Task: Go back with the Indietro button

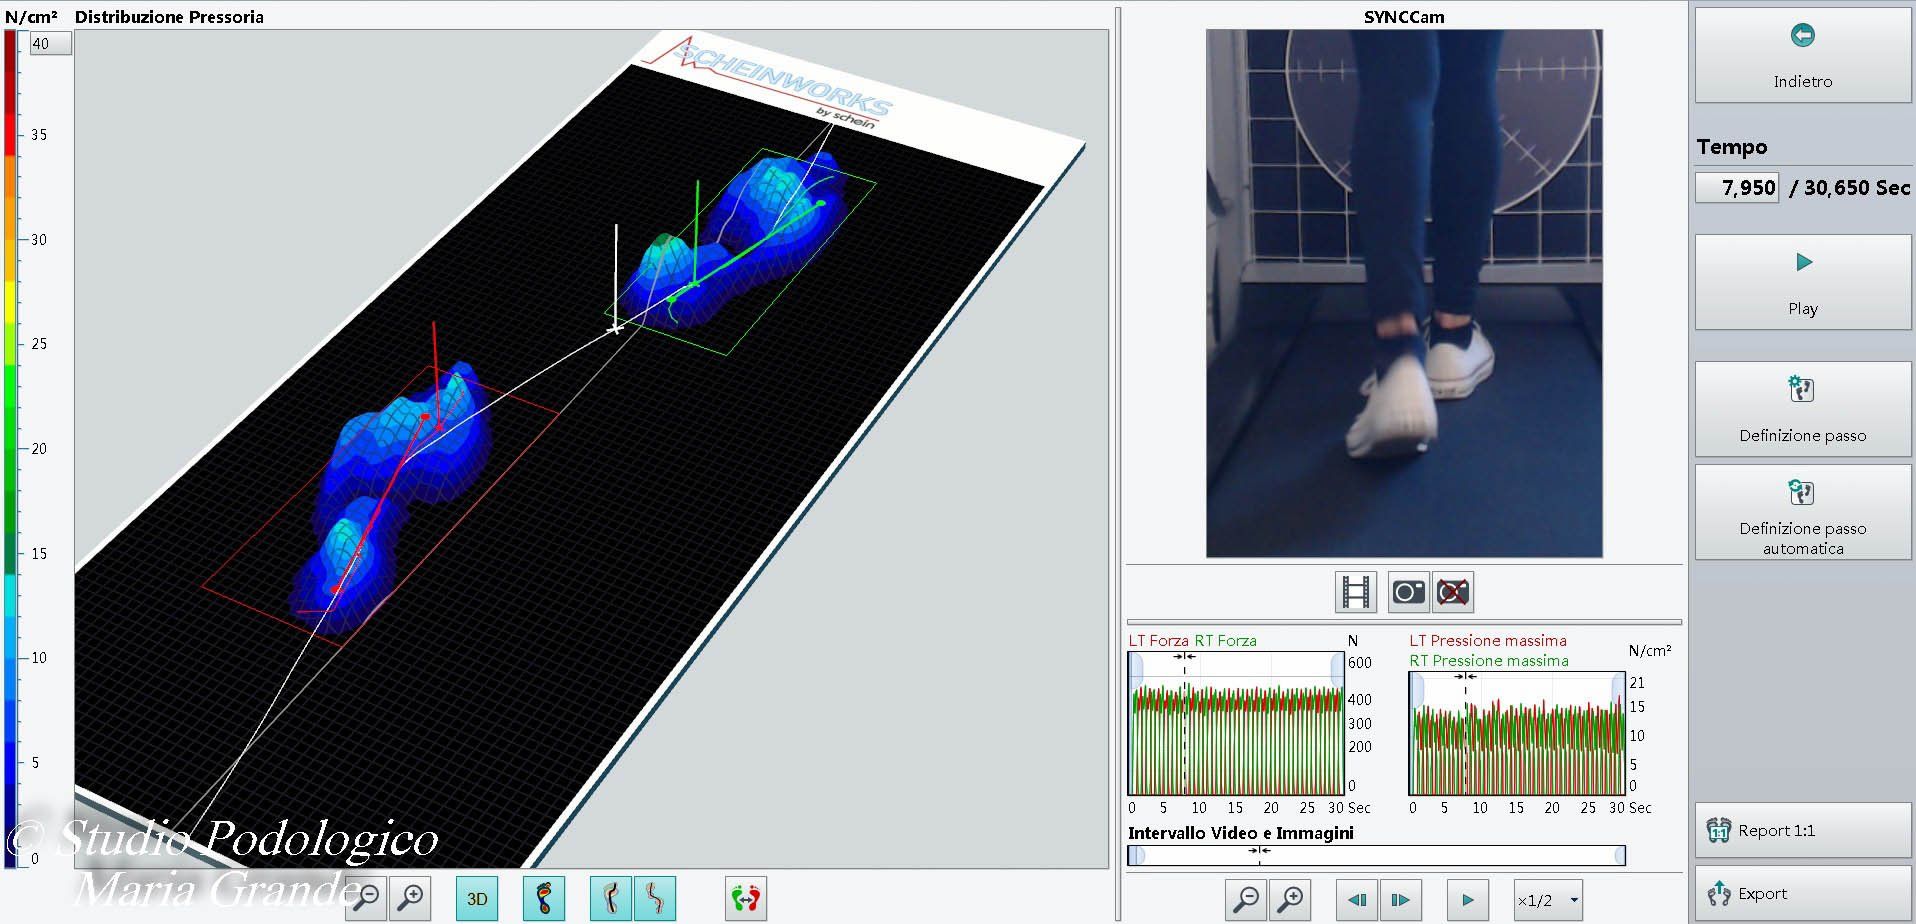Action: tap(1802, 56)
